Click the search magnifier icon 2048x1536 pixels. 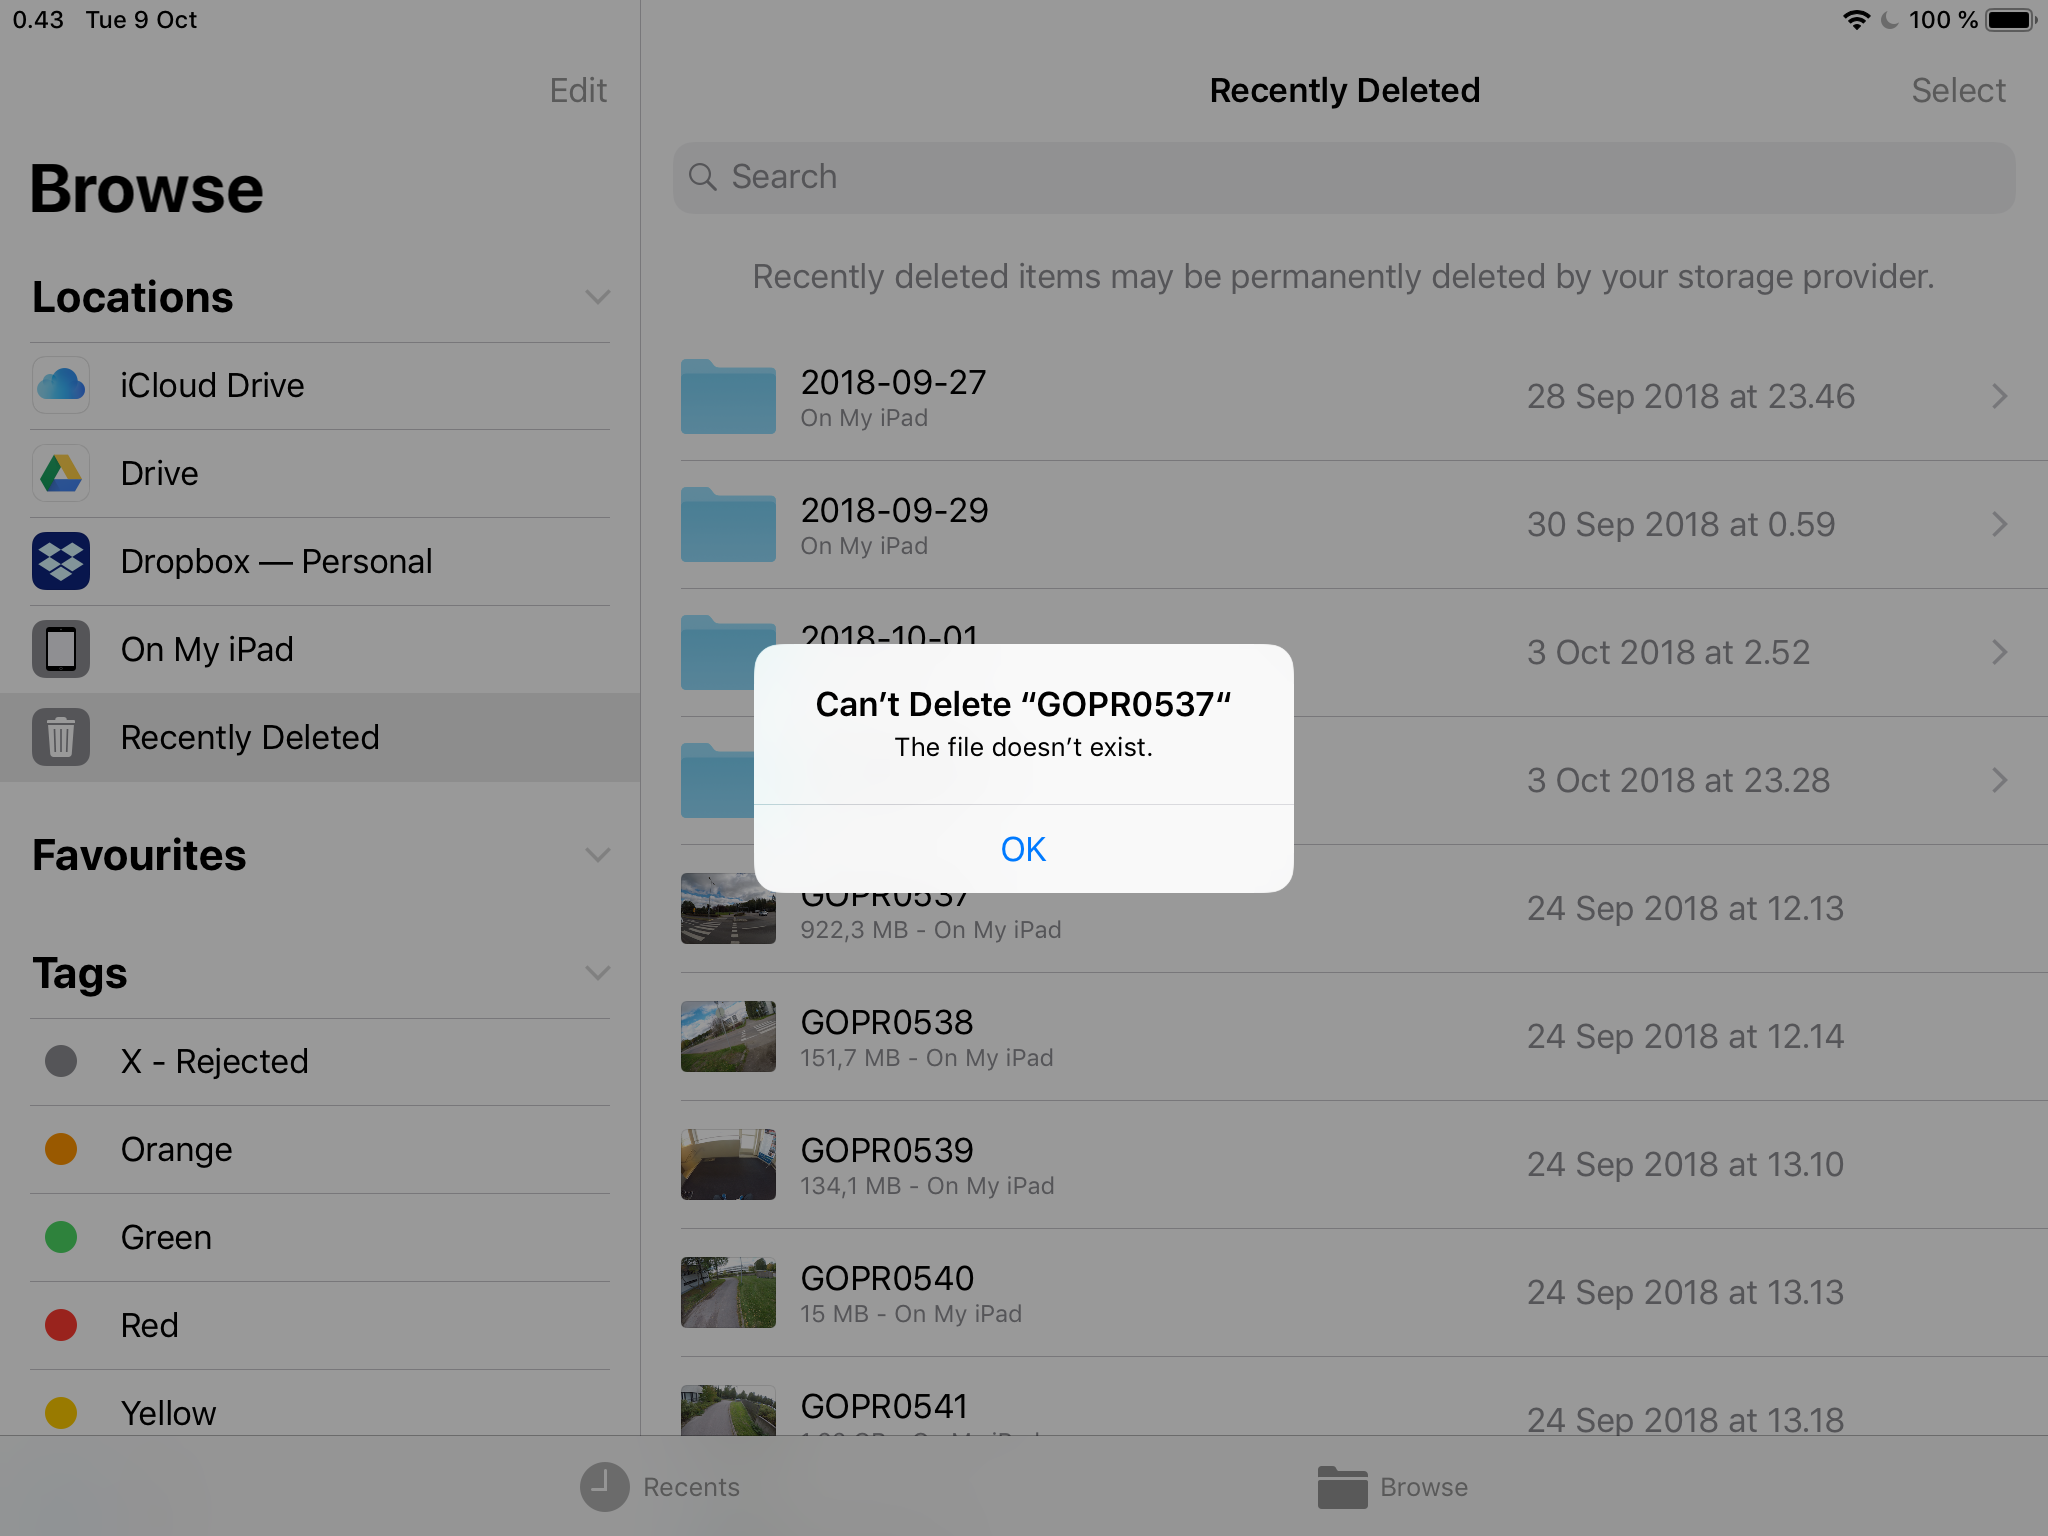(703, 177)
